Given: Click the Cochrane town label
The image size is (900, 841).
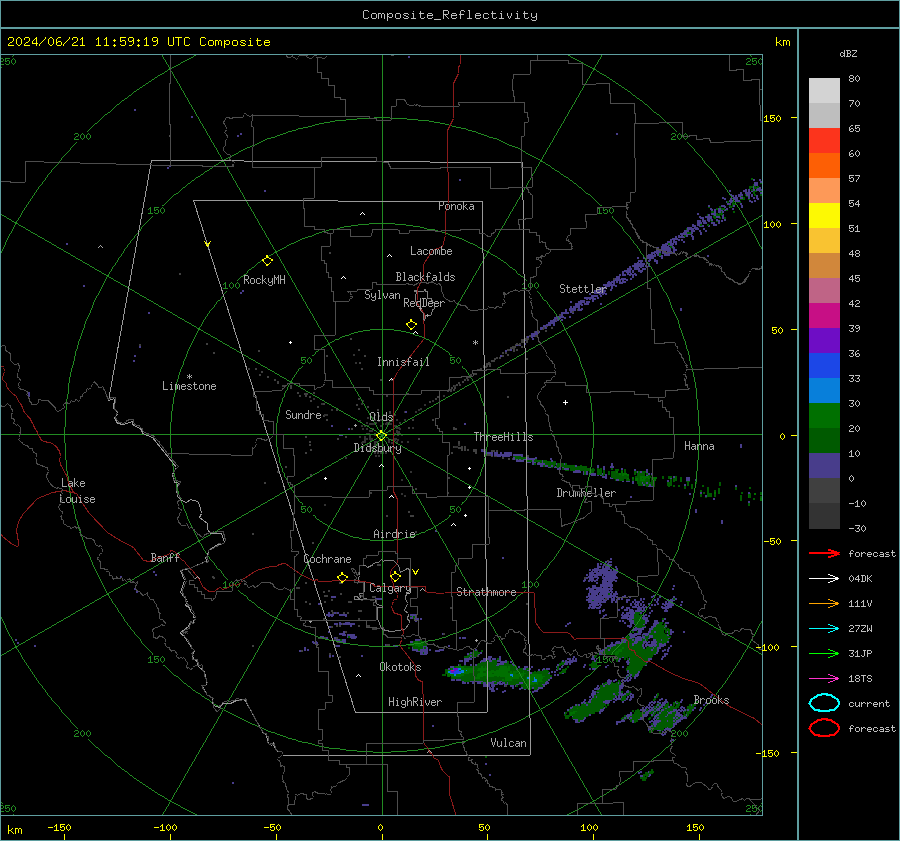Looking at the screenshot, I should (x=327, y=559).
